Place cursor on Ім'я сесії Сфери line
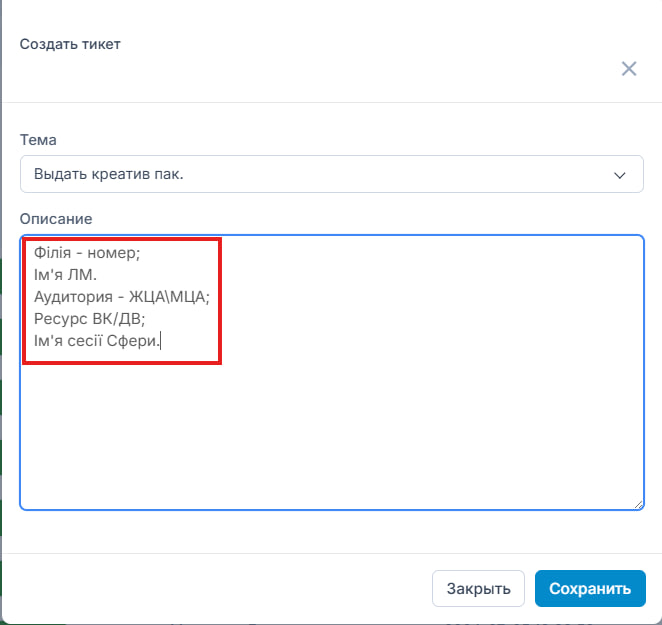 (97, 342)
